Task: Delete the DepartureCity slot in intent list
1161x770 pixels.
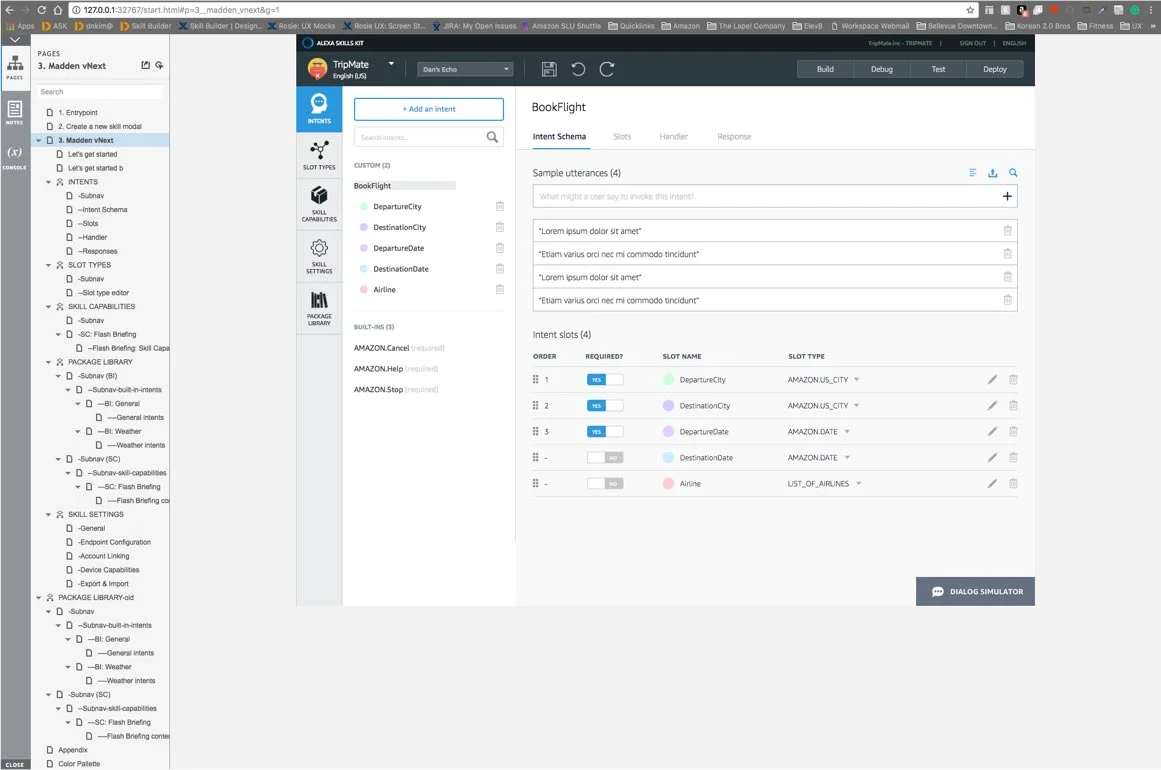Action: click(x=500, y=207)
